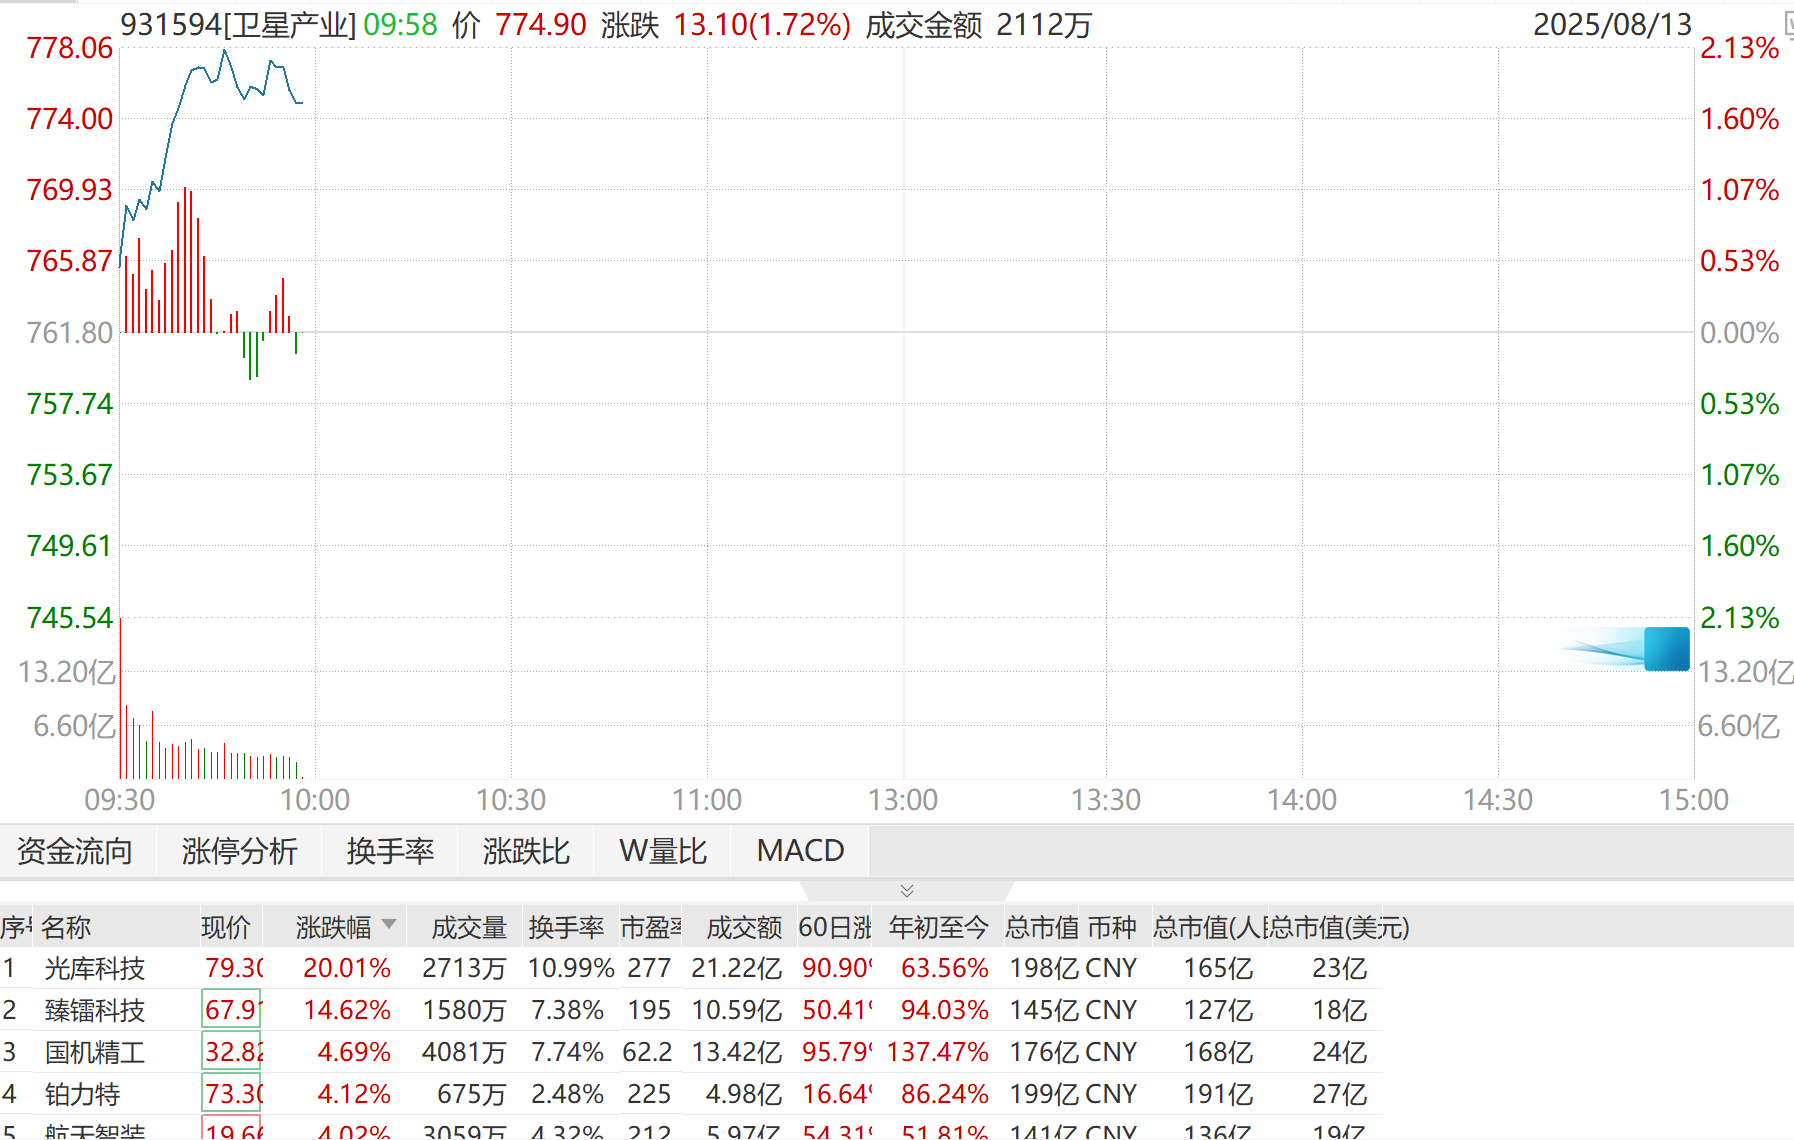This screenshot has height=1140, width=1794.
Task: Show the W量比 indicator tab
Action: click(x=662, y=851)
